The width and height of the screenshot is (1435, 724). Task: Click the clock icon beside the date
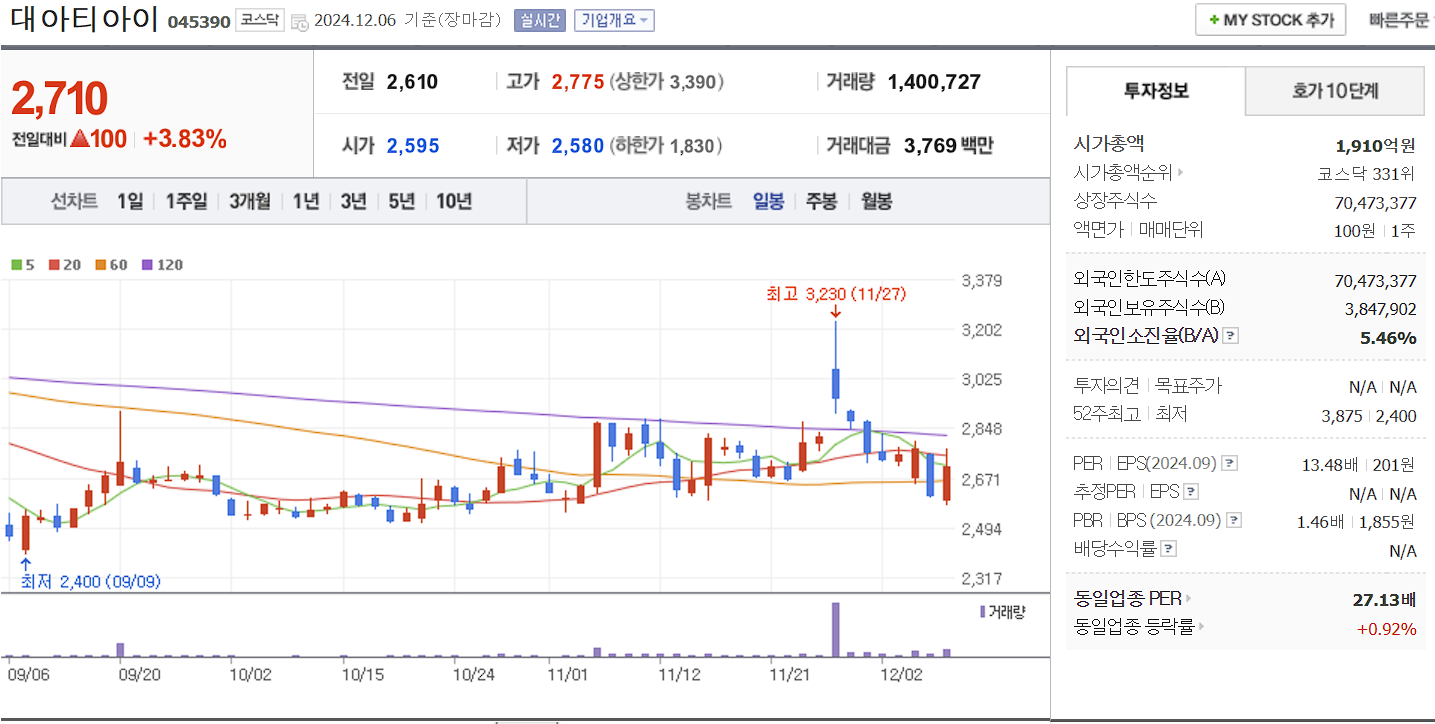point(300,20)
